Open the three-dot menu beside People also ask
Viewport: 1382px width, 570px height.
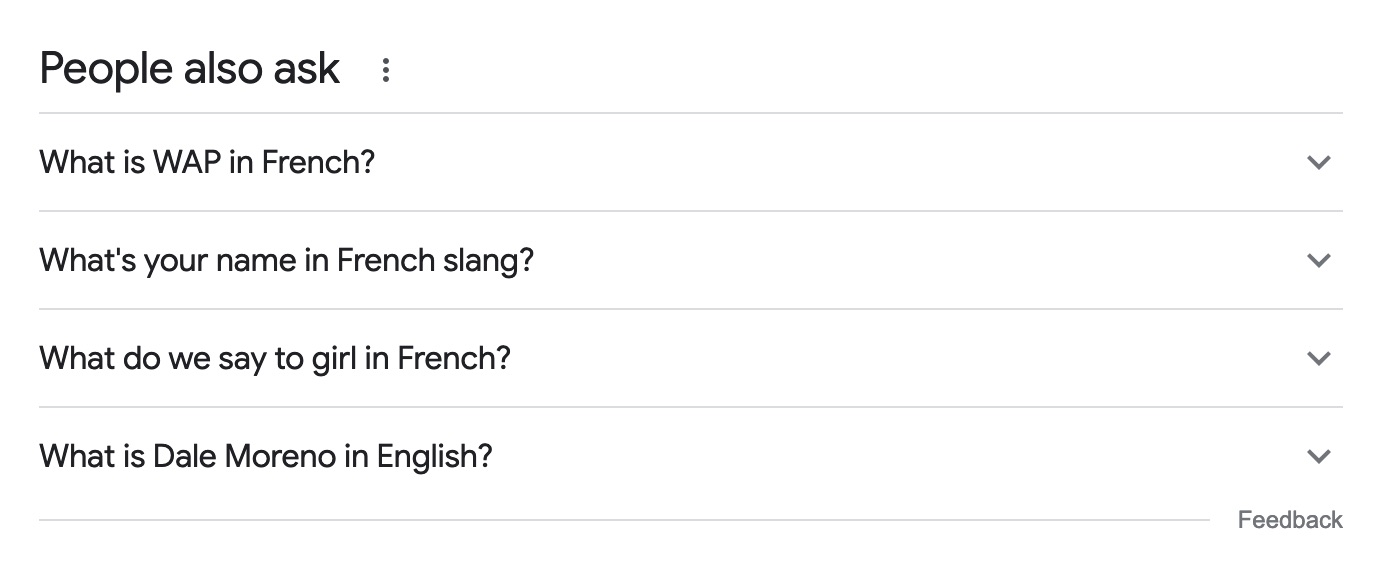pyautogui.click(x=385, y=70)
